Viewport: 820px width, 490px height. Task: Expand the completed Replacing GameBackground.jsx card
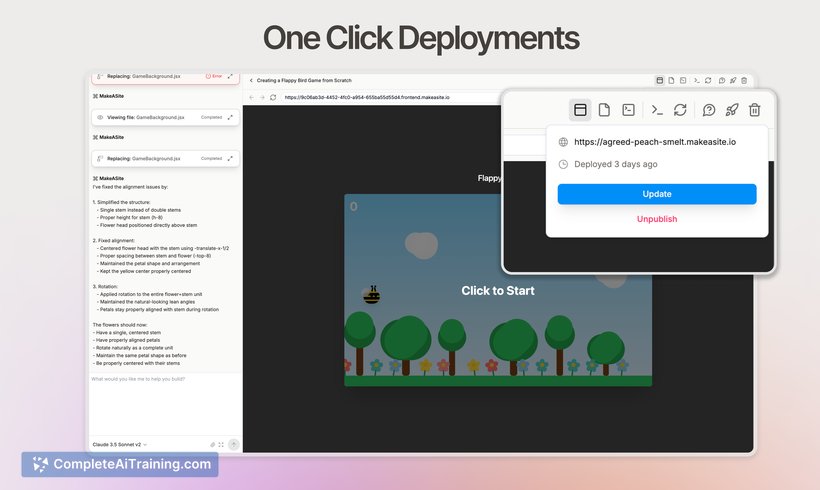[x=230, y=158]
